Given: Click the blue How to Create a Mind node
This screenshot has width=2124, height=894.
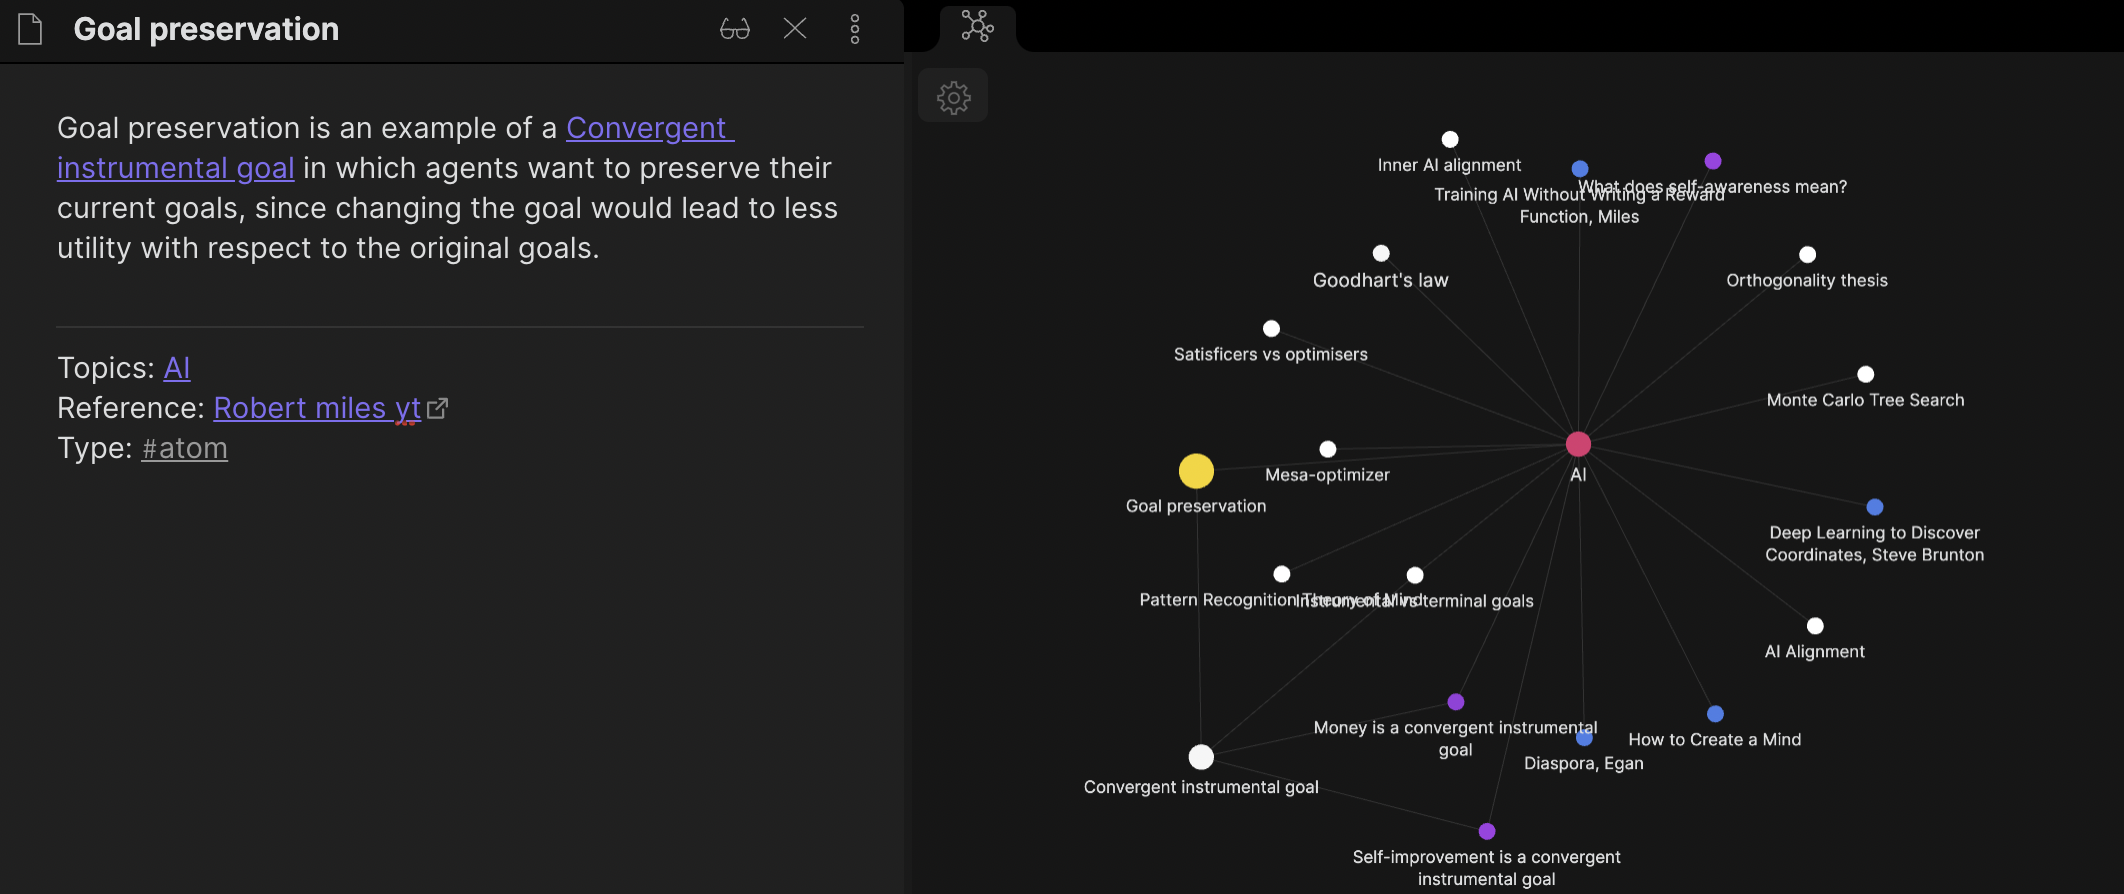Looking at the screenshot, I should pos(1715,714).
